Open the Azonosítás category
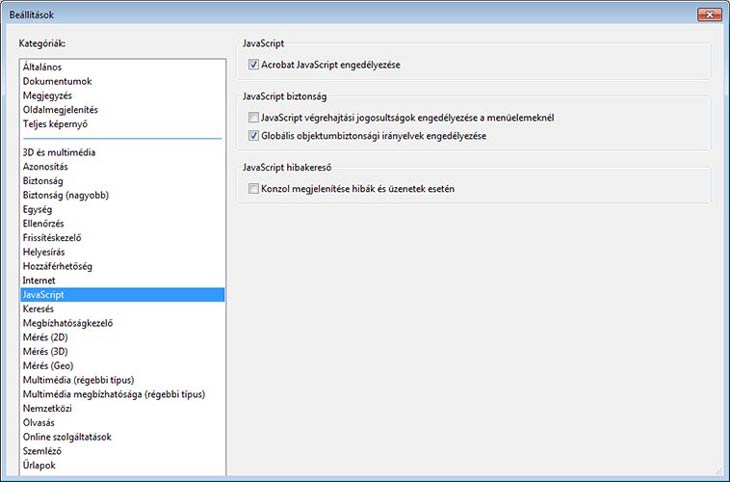 pyautogui.click(x=123, y=167)
